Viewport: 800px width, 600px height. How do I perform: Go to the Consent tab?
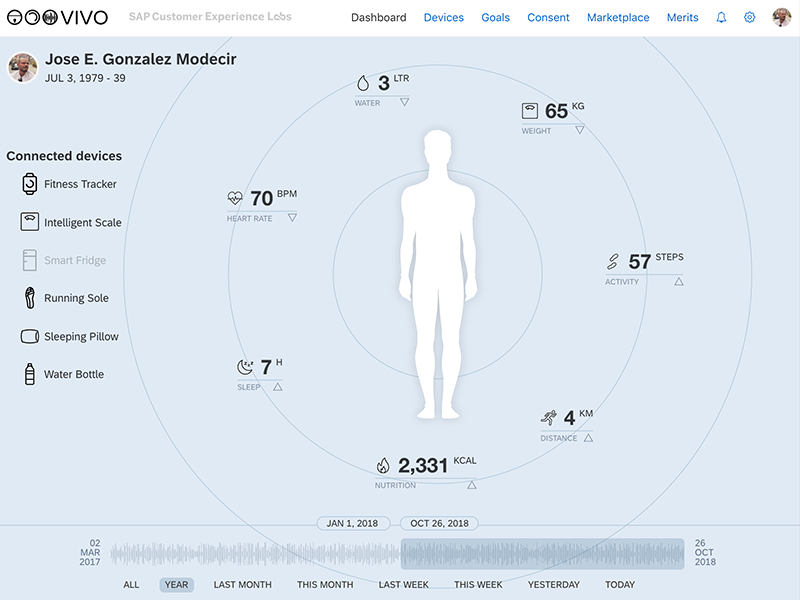[x=548, y=17]
